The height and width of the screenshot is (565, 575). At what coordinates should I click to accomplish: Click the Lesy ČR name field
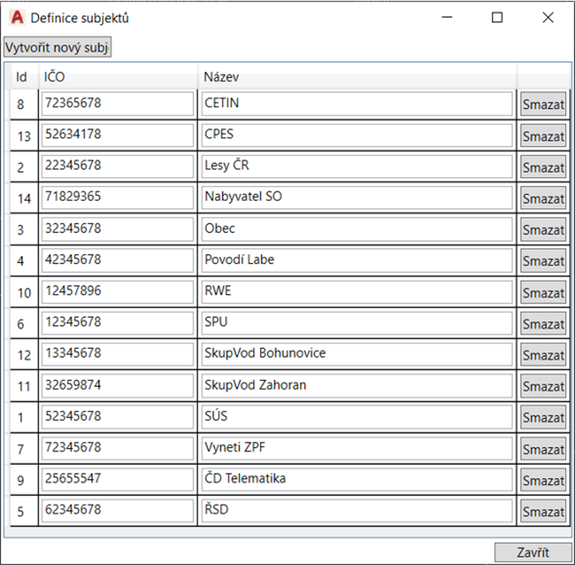[357, 166]
